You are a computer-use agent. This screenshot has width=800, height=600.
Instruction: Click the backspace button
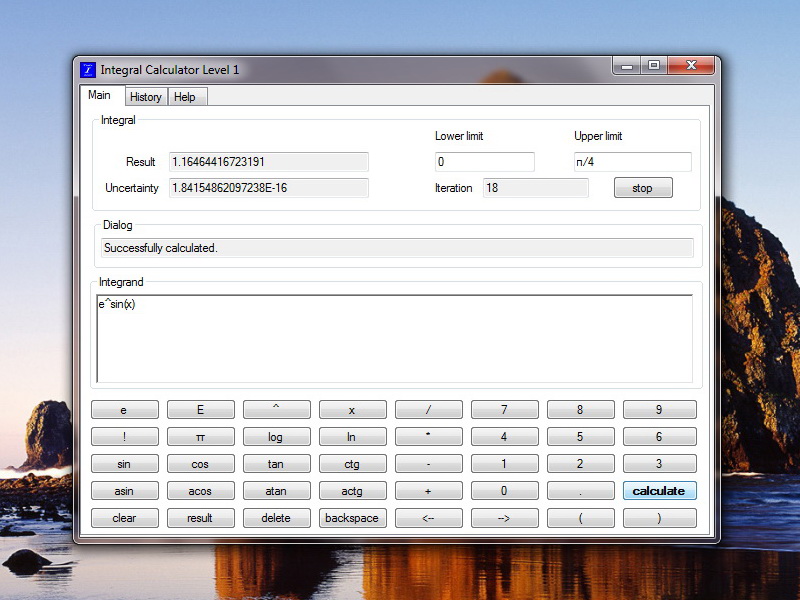coord(353,518)
